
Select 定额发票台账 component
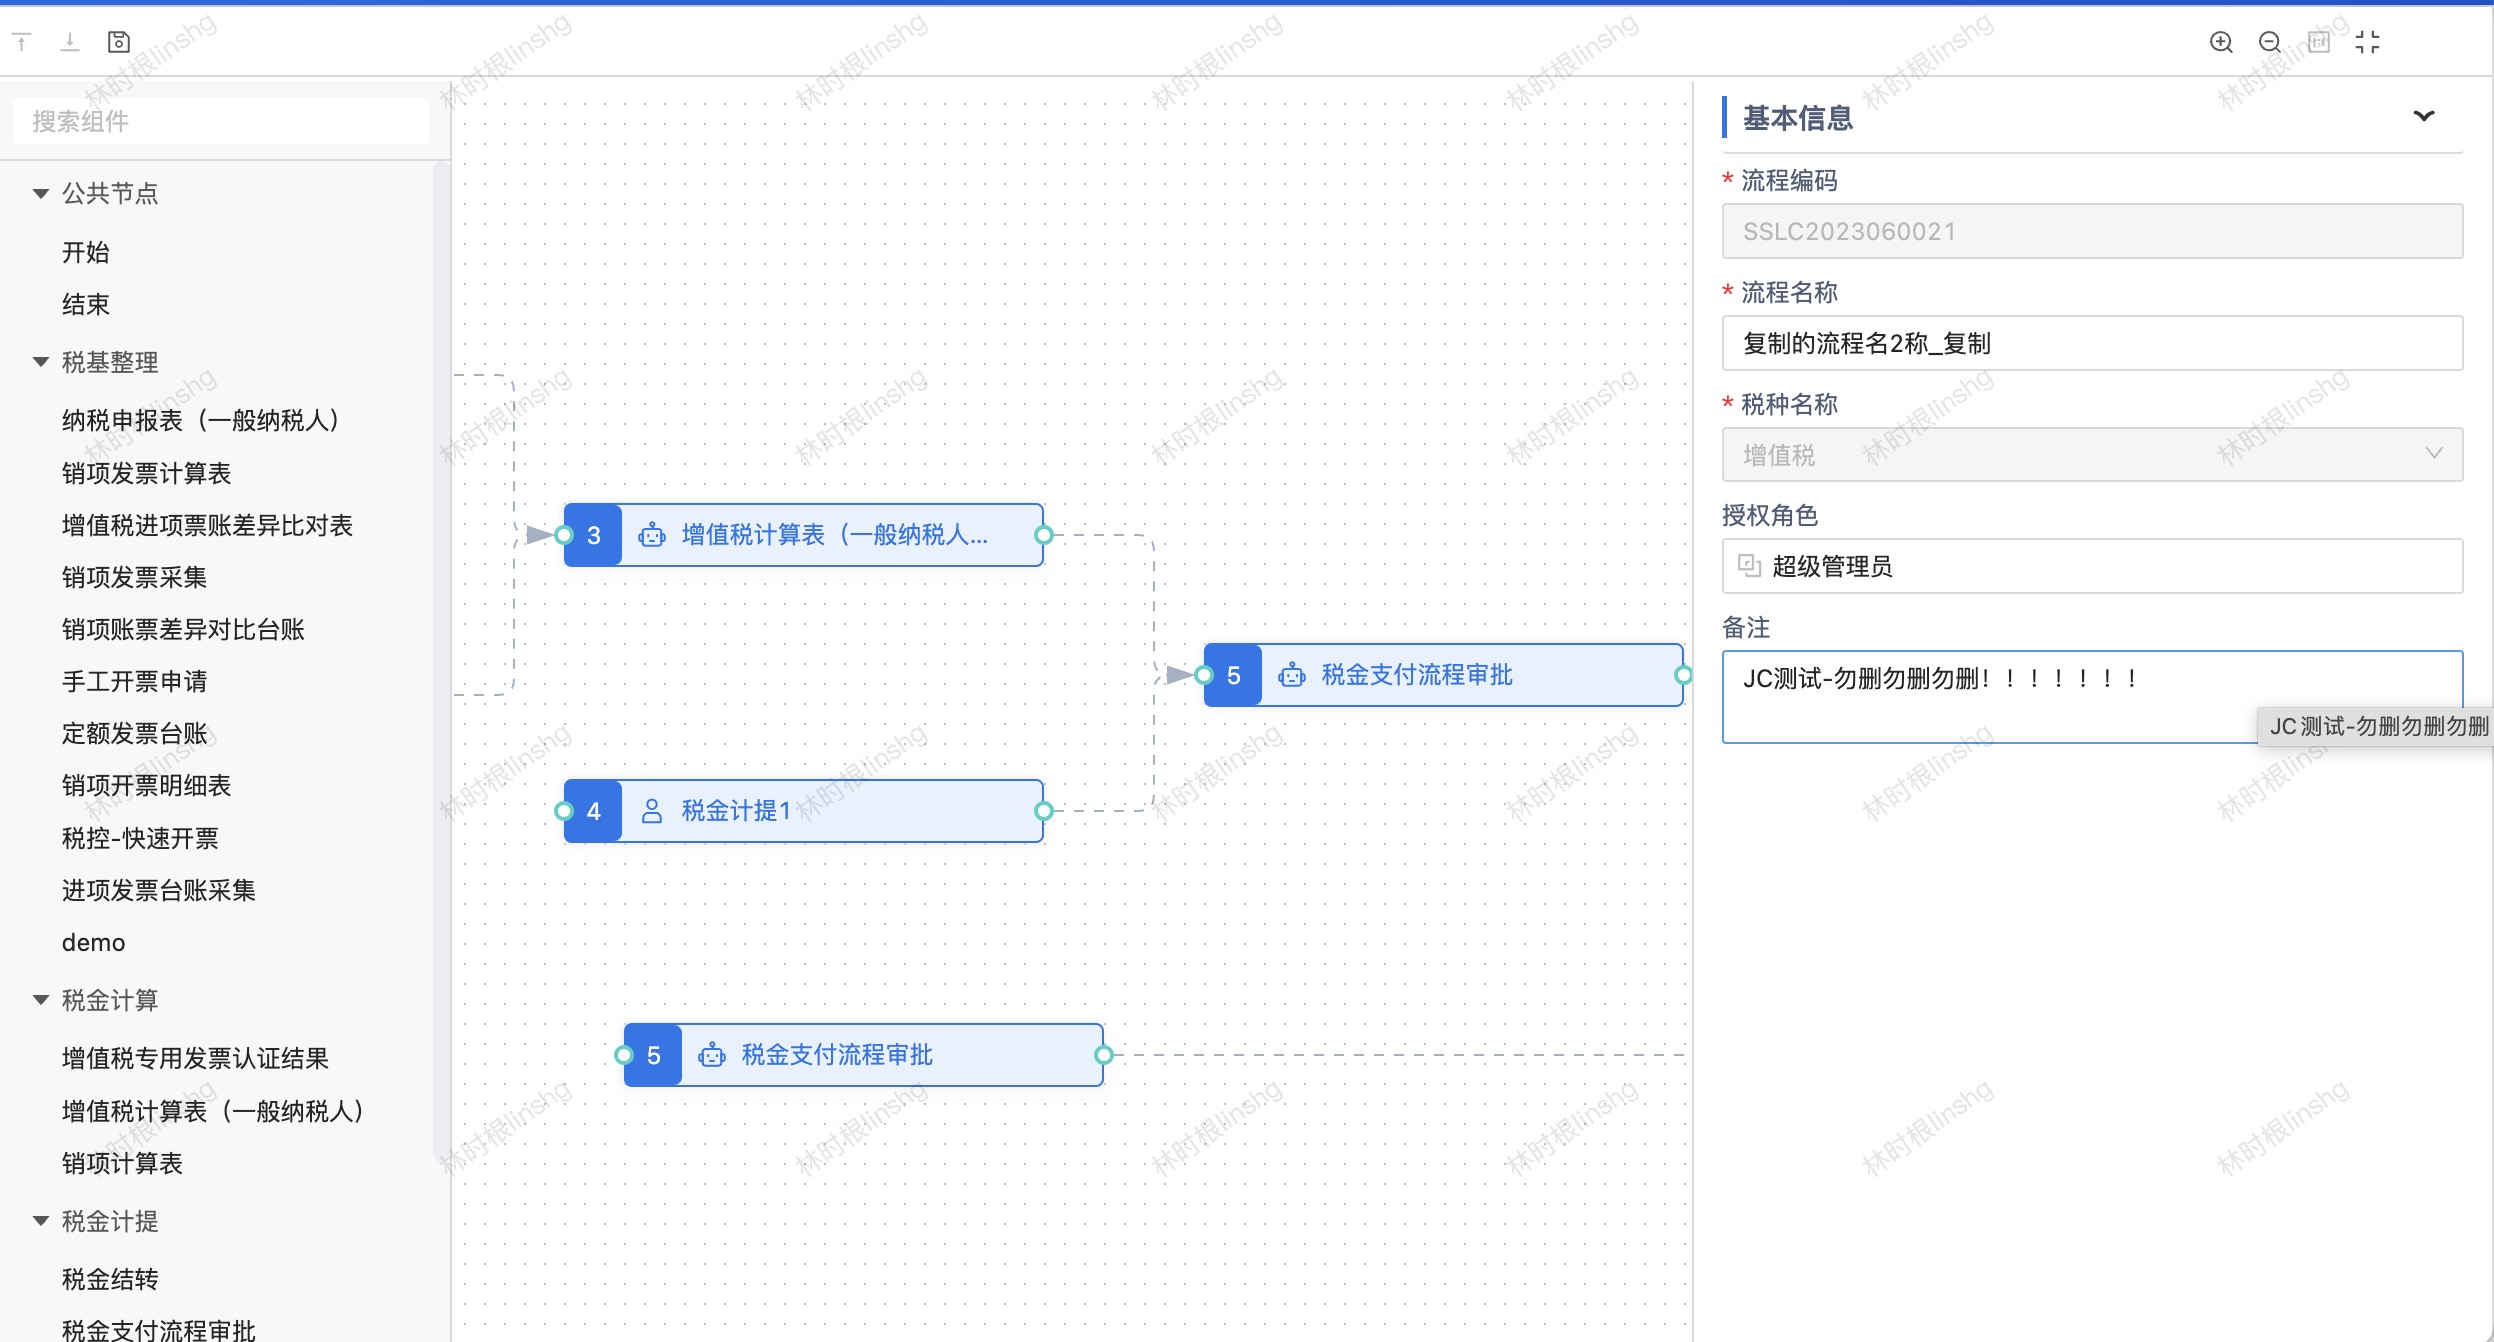coord(135,733)
